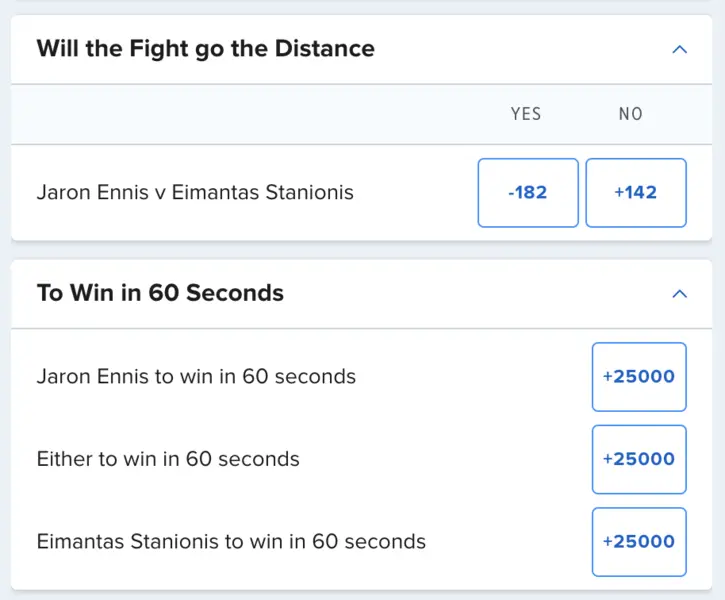Click the Will the Fight go the Distance heading
Image resolution: width=725 pixels, height=600 pixels.
point(205,49)
